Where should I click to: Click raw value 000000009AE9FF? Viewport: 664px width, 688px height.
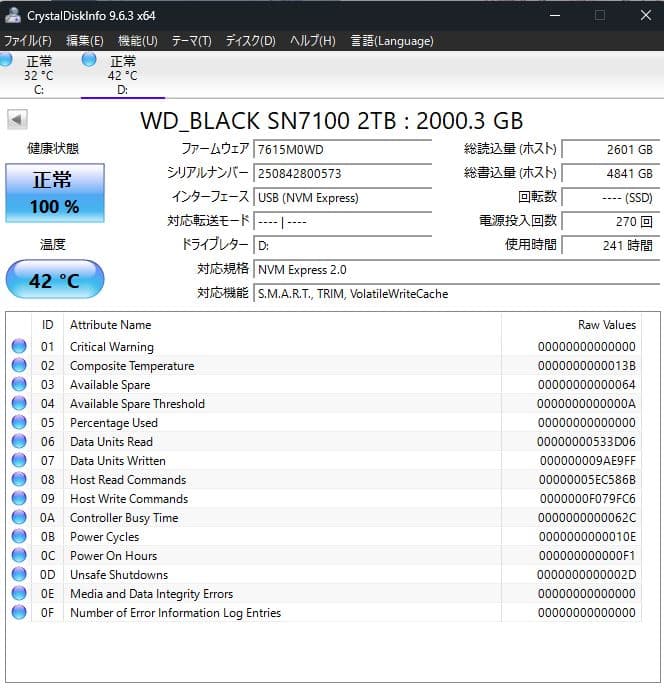click(x=588, y=461)
